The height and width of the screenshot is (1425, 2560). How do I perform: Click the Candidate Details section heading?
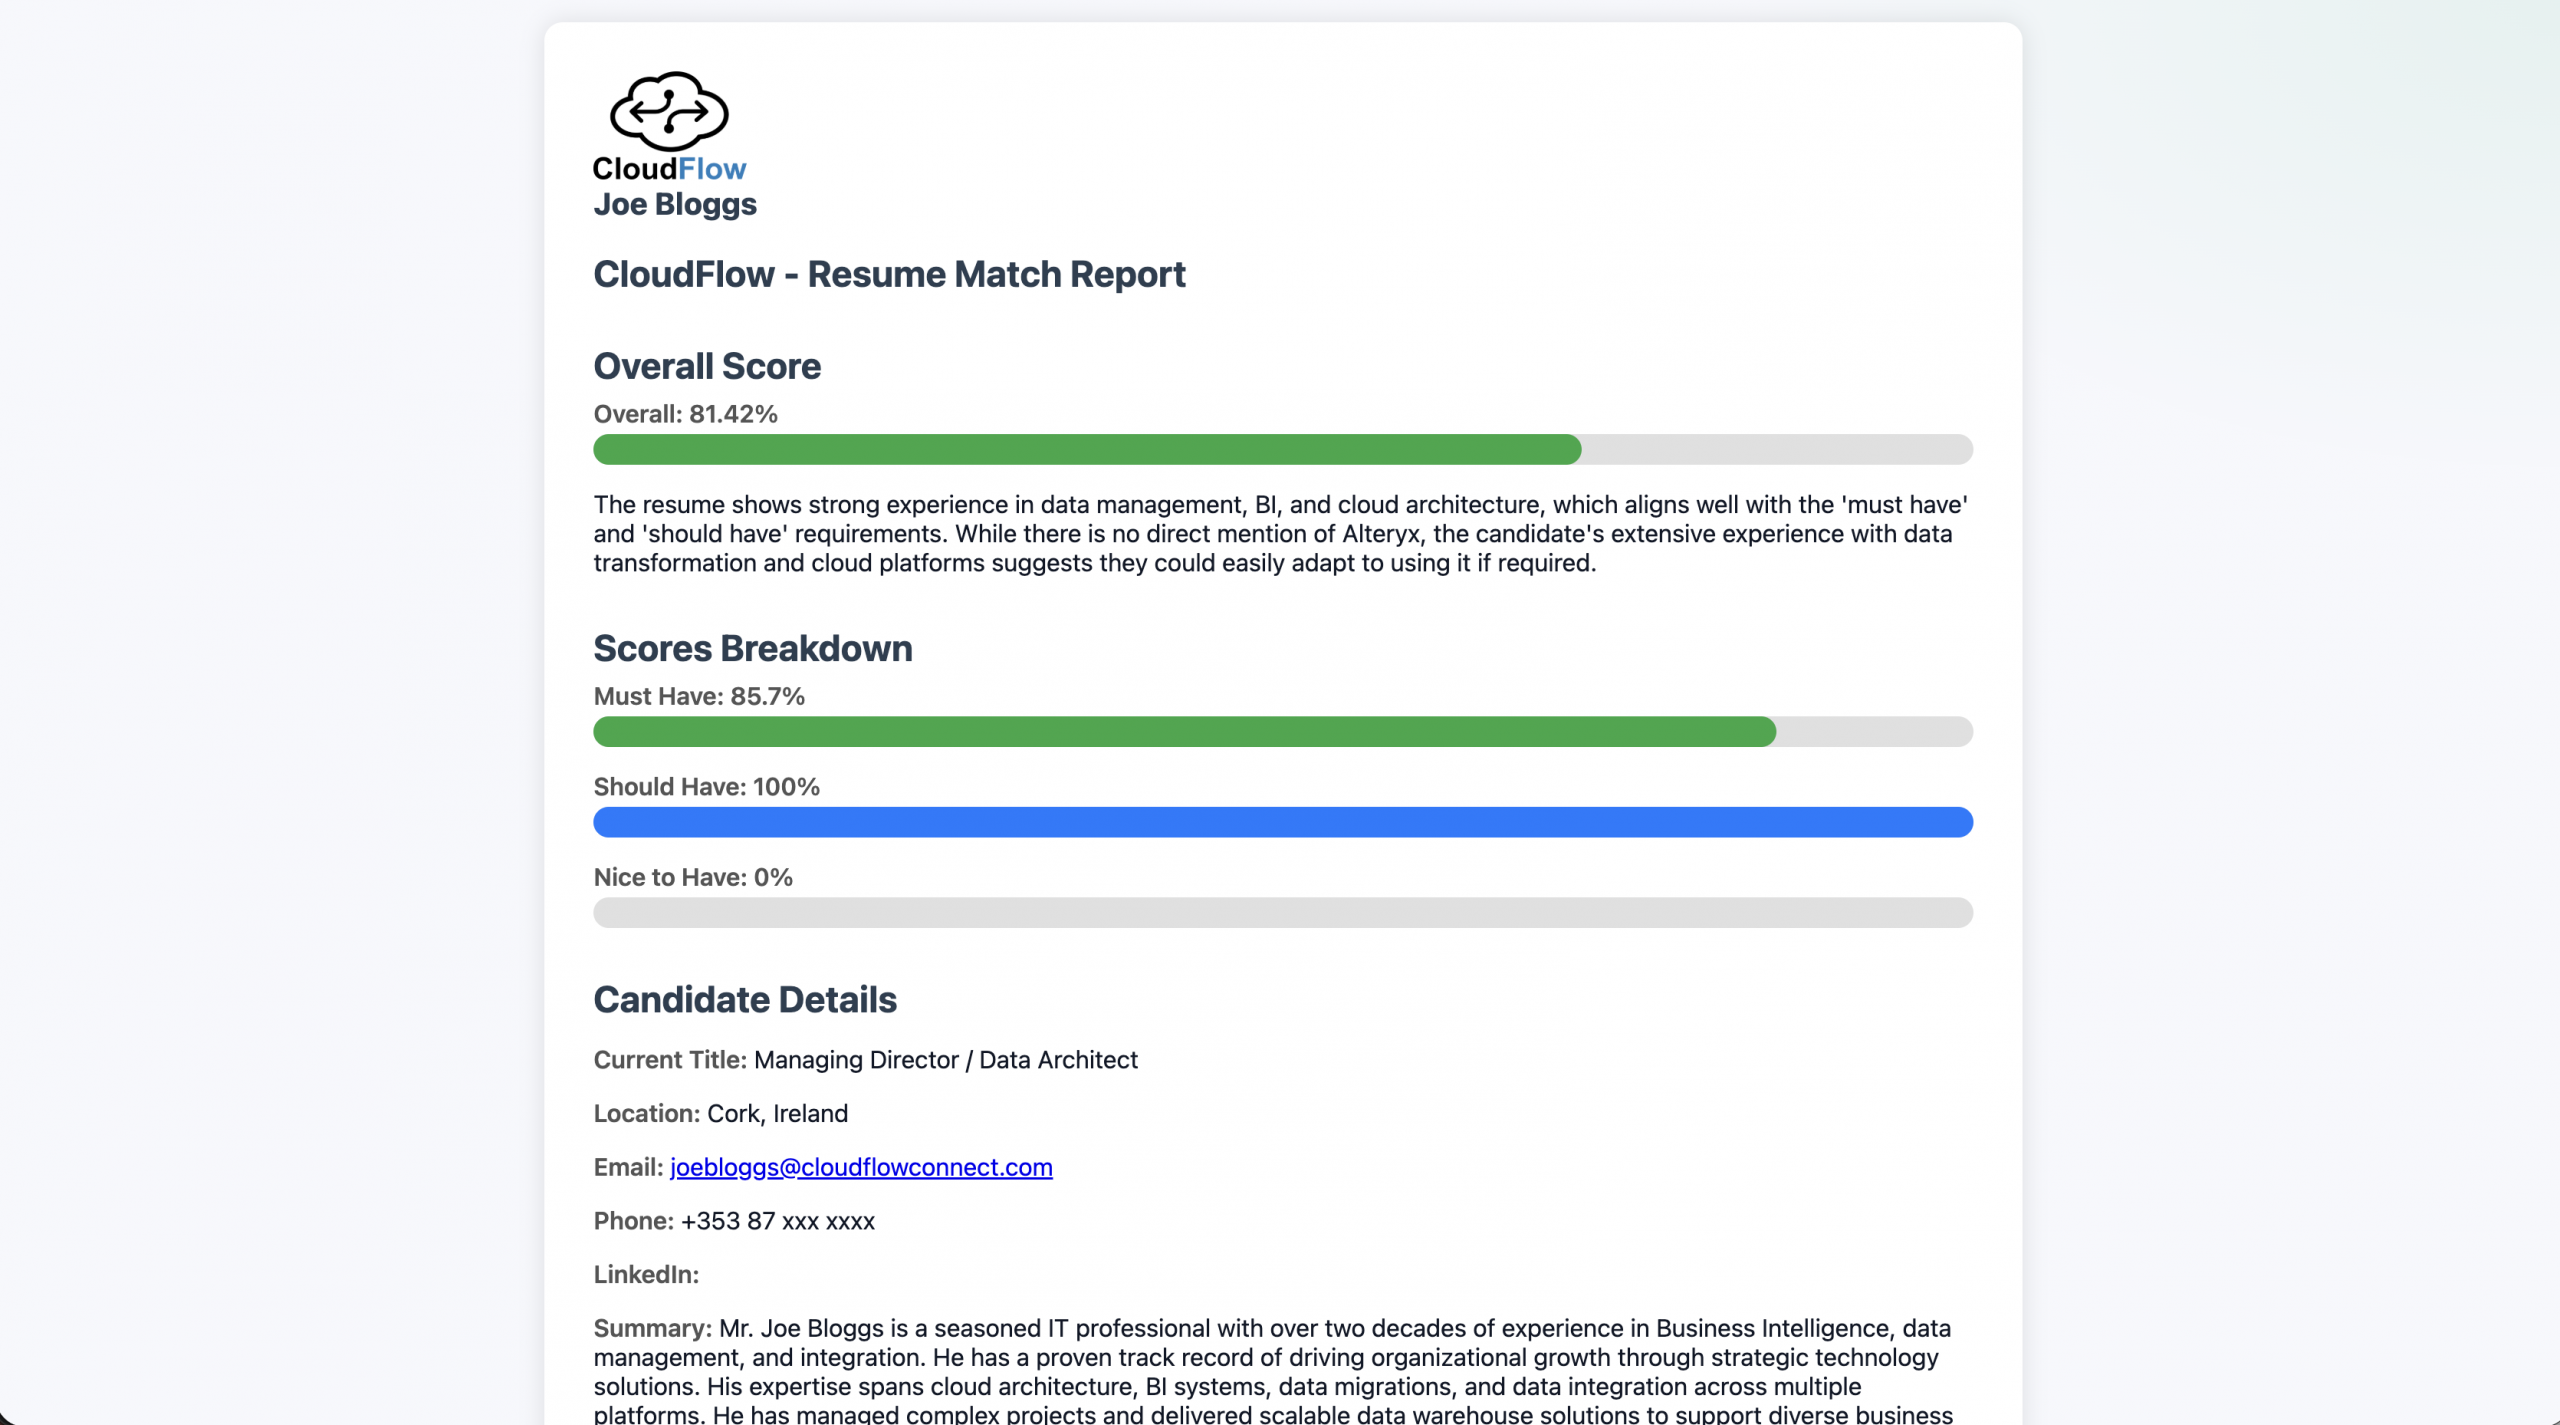click(745, 999)
